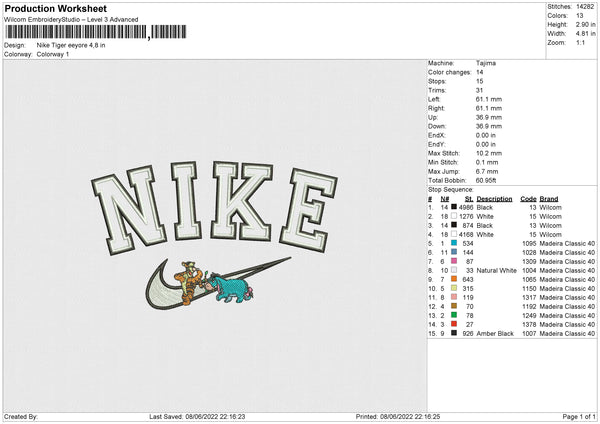Click the 'Brand' column header
Viewport: 600px width, 424px height.
coord(549,199)
